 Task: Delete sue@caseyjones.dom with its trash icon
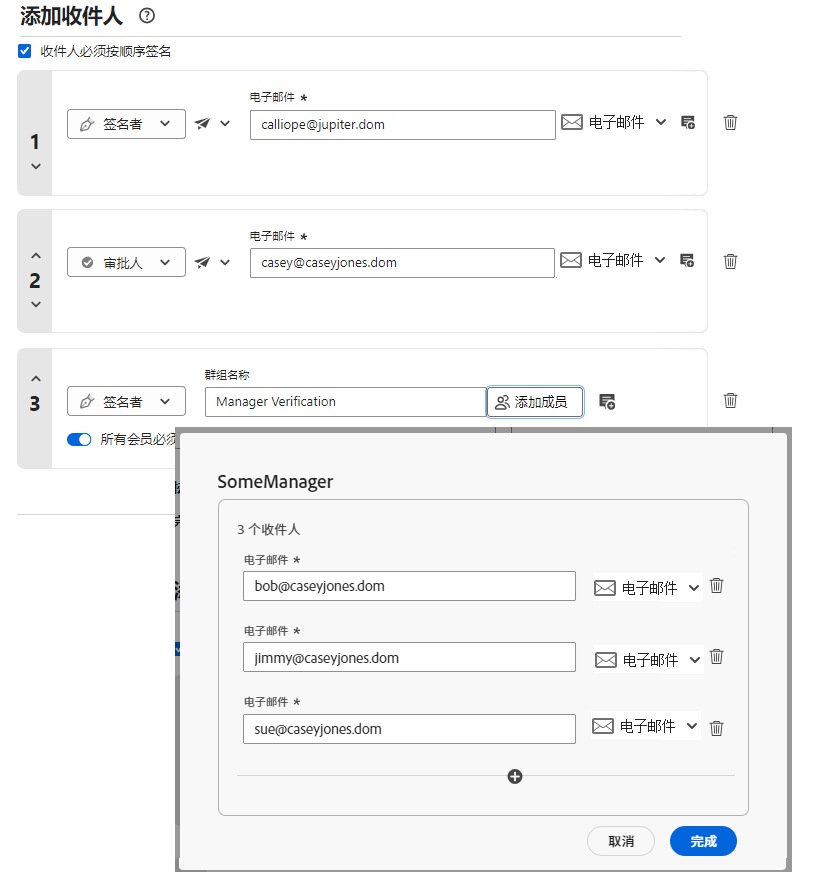(x=716, y=727)
